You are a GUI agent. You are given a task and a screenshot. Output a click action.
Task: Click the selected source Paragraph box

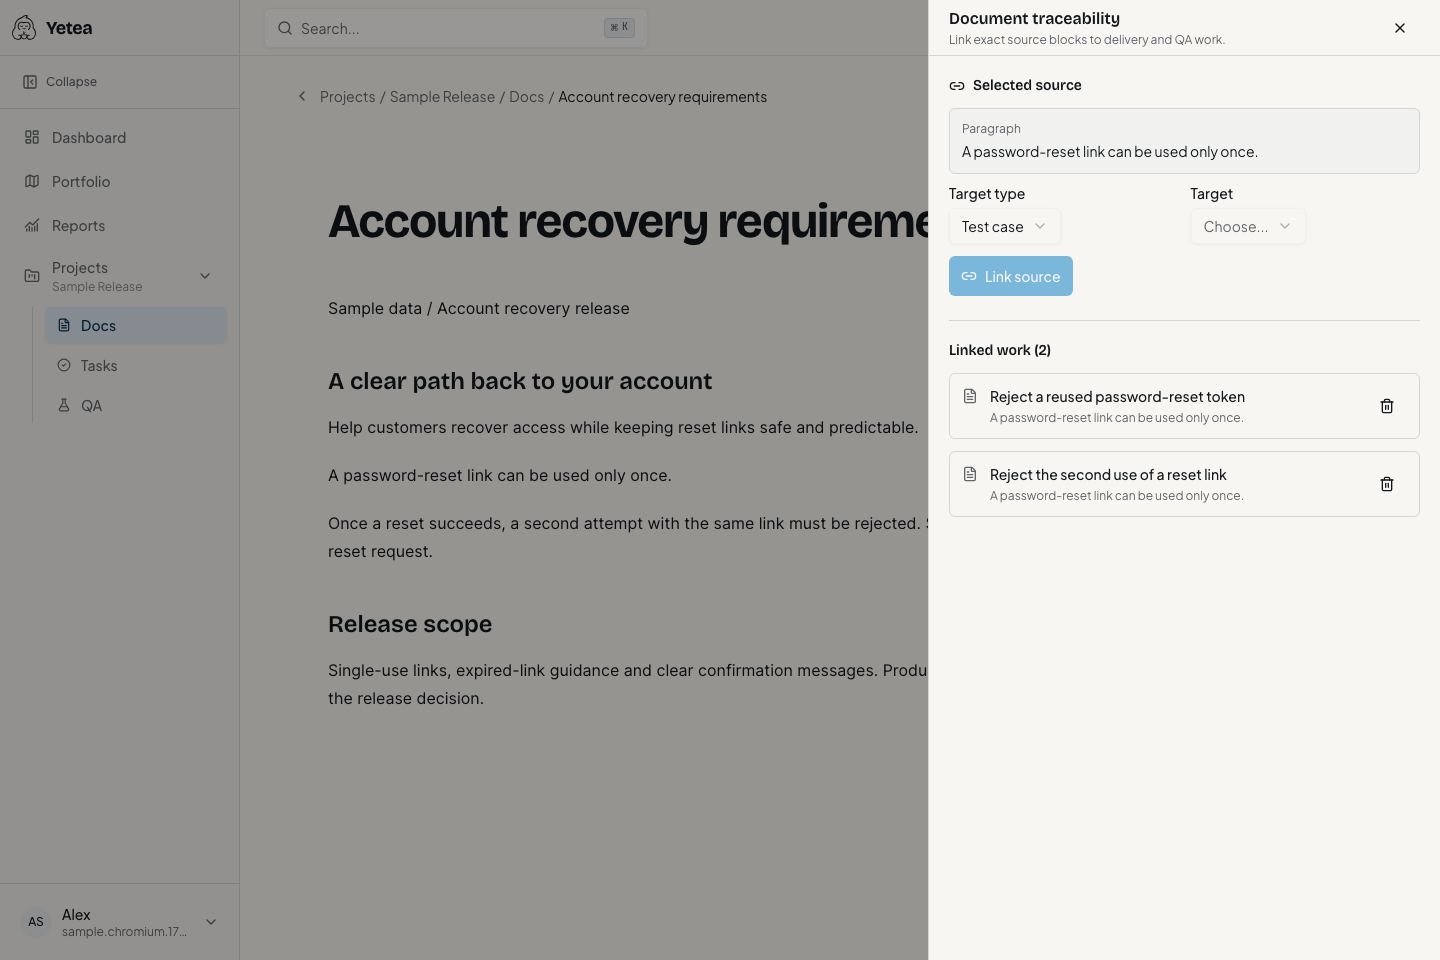(x=1184, y=141)
